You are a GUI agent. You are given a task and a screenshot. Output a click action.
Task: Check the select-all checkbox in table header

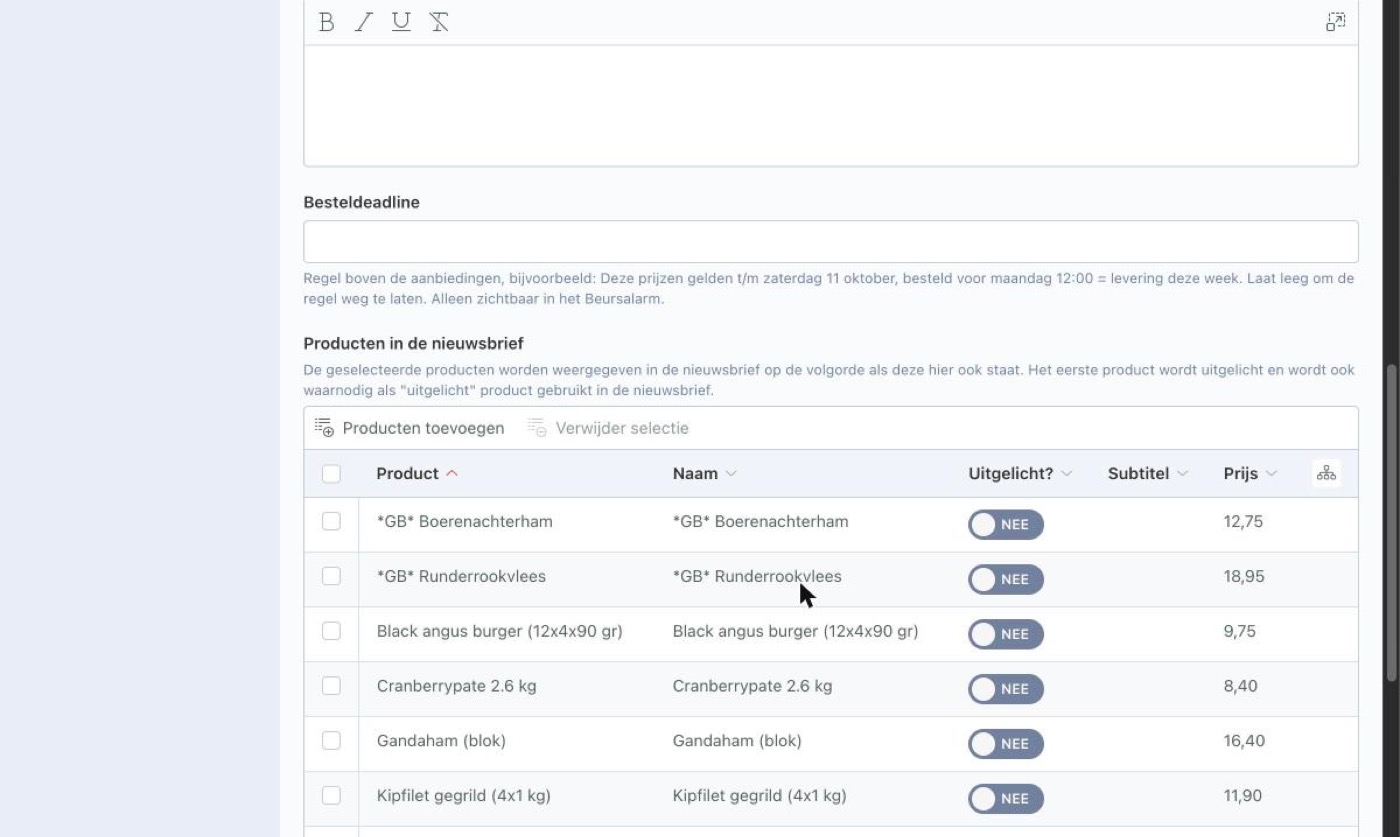point(331,474)
